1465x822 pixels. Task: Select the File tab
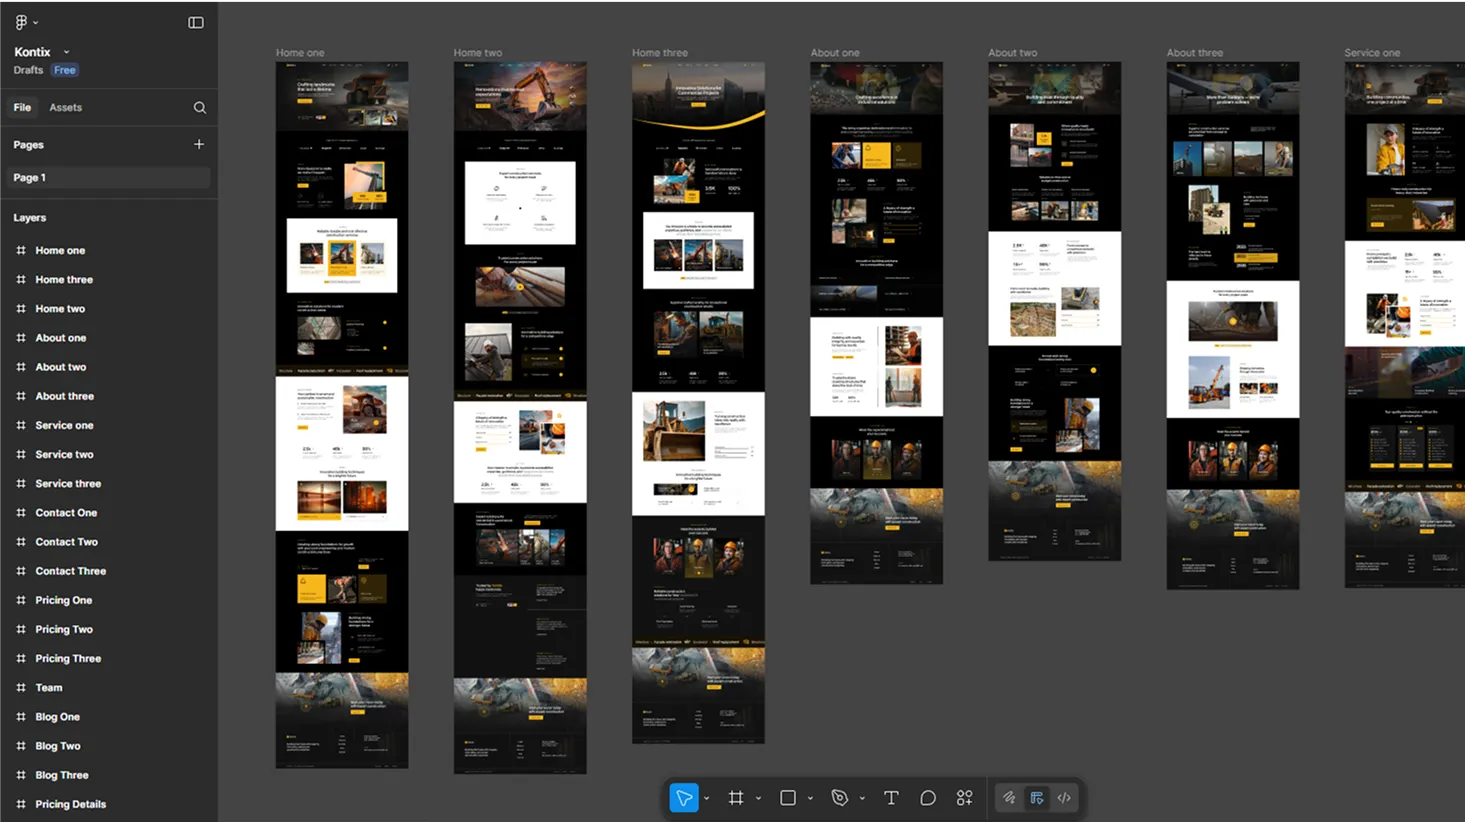[22, 107]
